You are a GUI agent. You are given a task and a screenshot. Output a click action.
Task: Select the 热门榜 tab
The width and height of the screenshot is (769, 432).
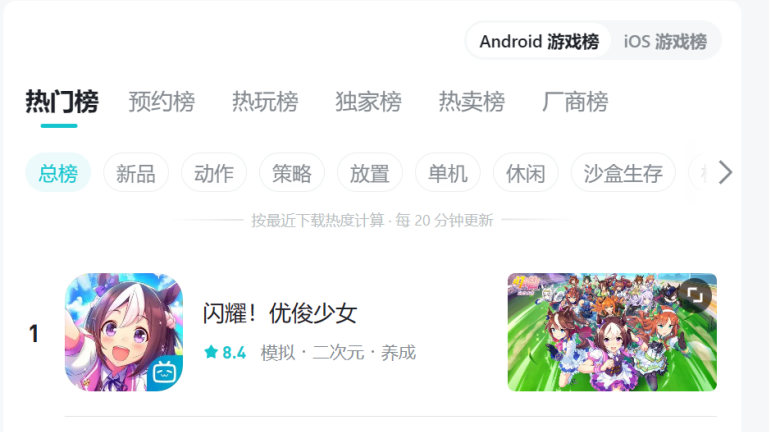62,102
